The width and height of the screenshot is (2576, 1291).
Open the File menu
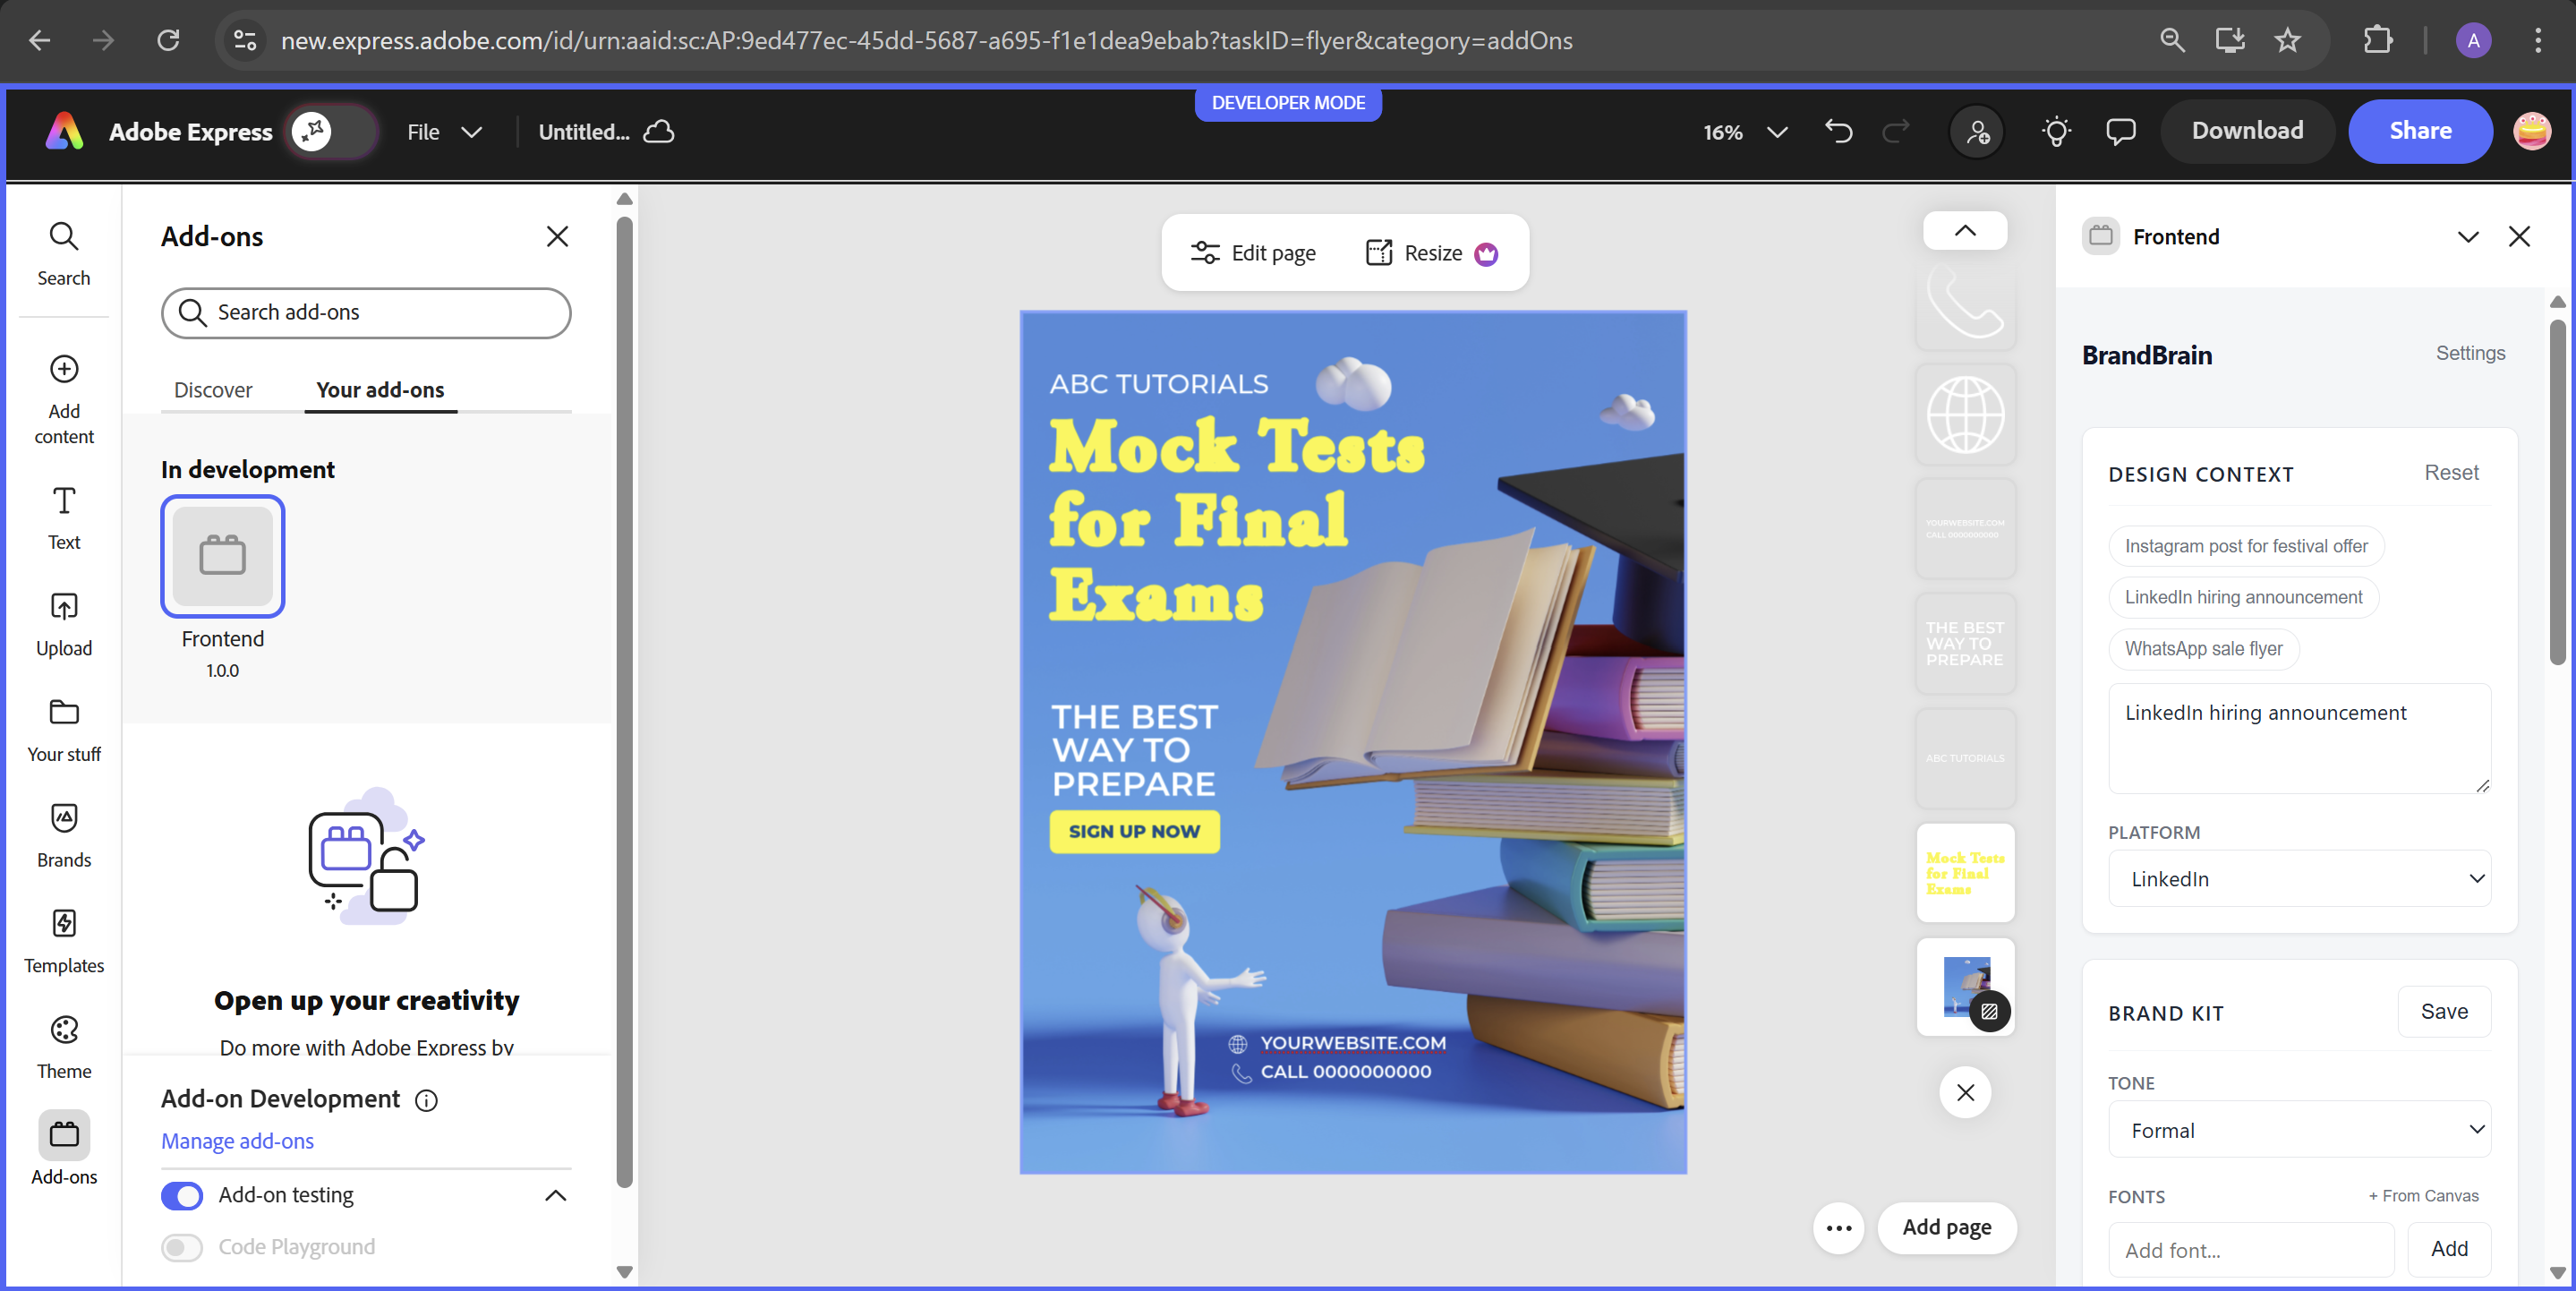pyautogui.click(x=444, y=132)
